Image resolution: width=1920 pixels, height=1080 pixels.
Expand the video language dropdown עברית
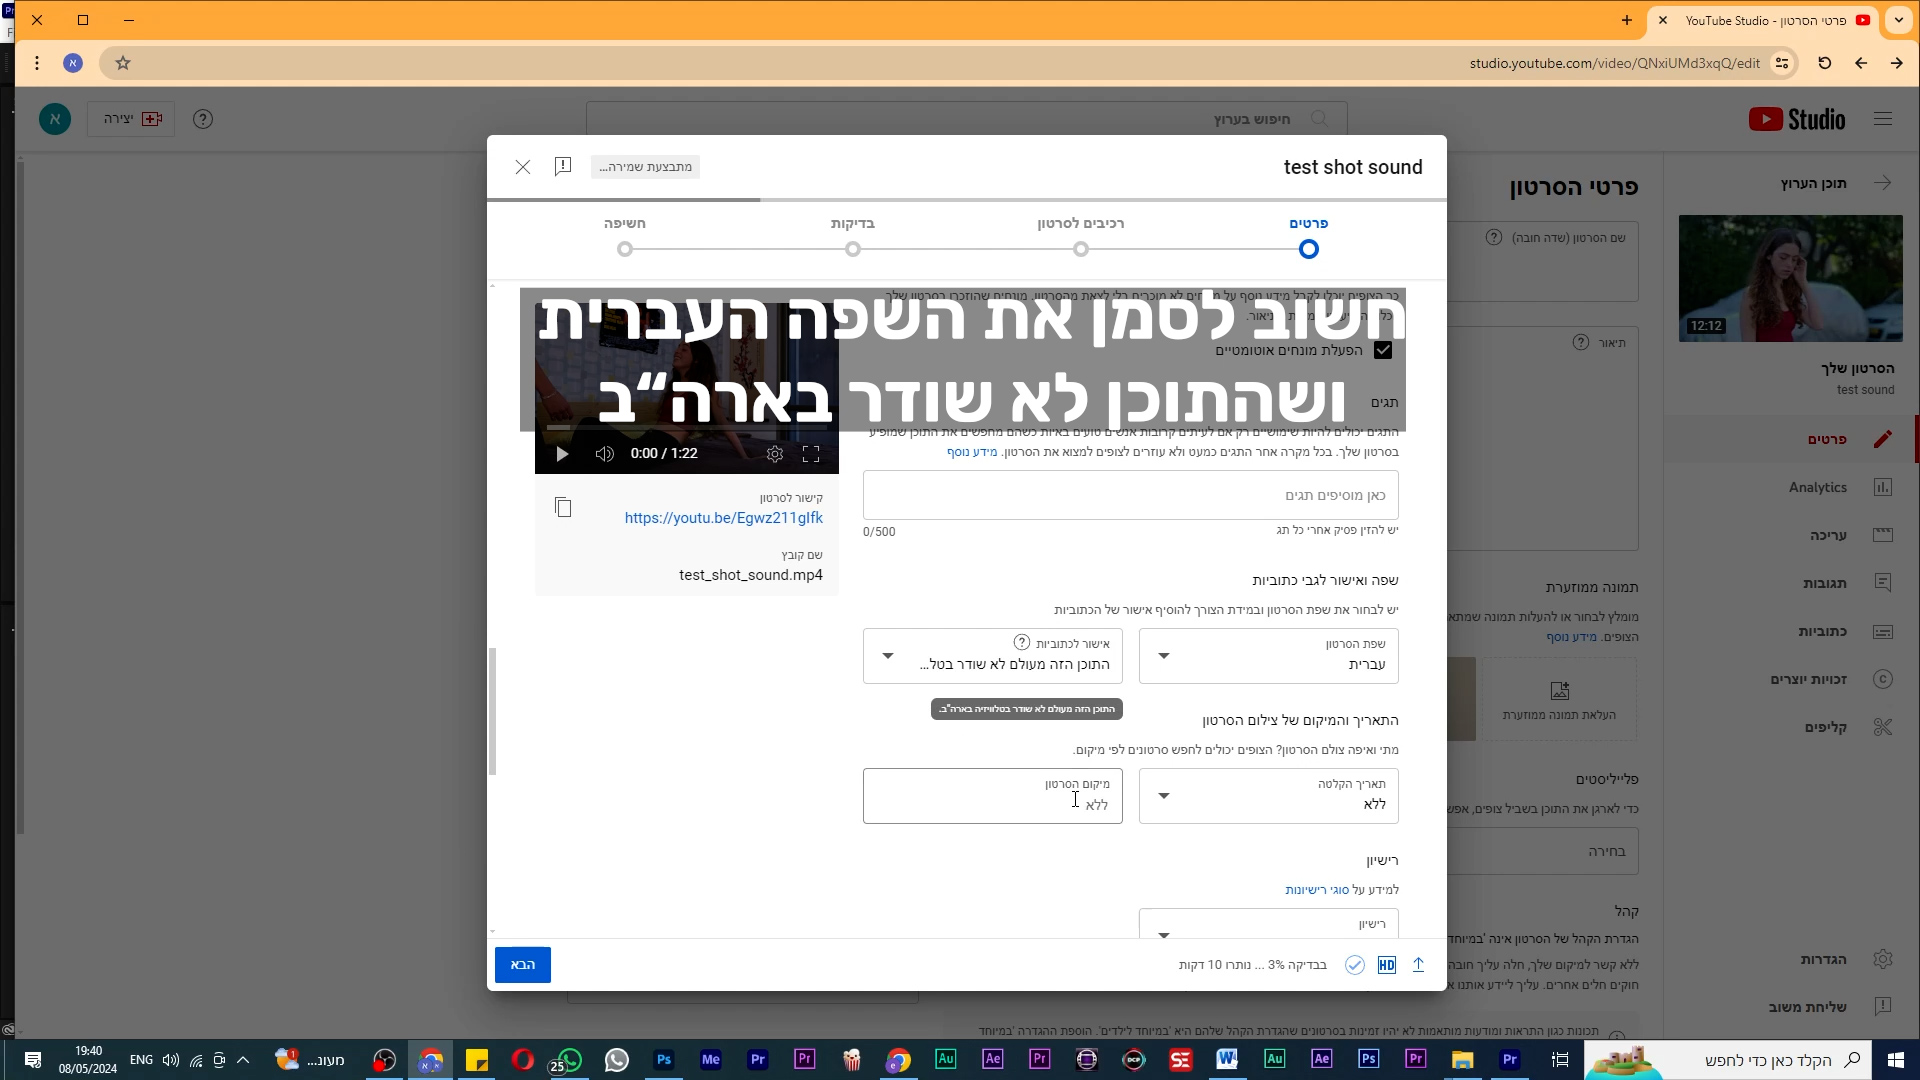click(x=1268, y=656)
